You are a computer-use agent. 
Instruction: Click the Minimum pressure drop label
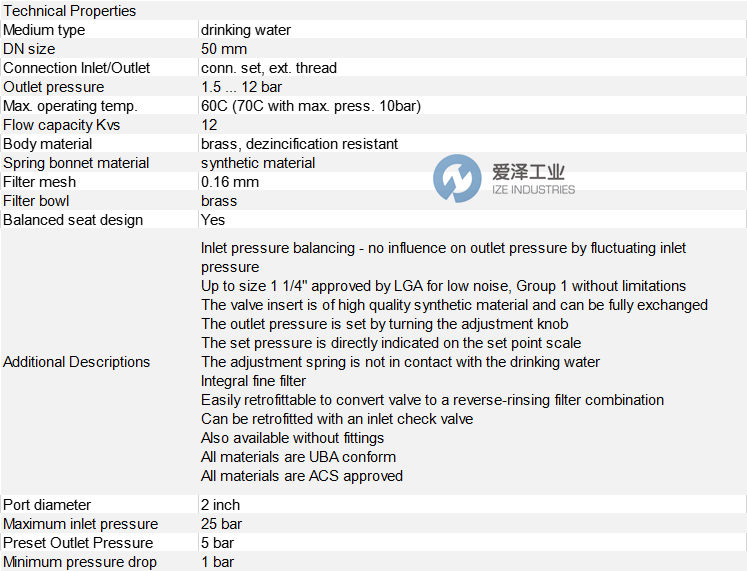80,562
